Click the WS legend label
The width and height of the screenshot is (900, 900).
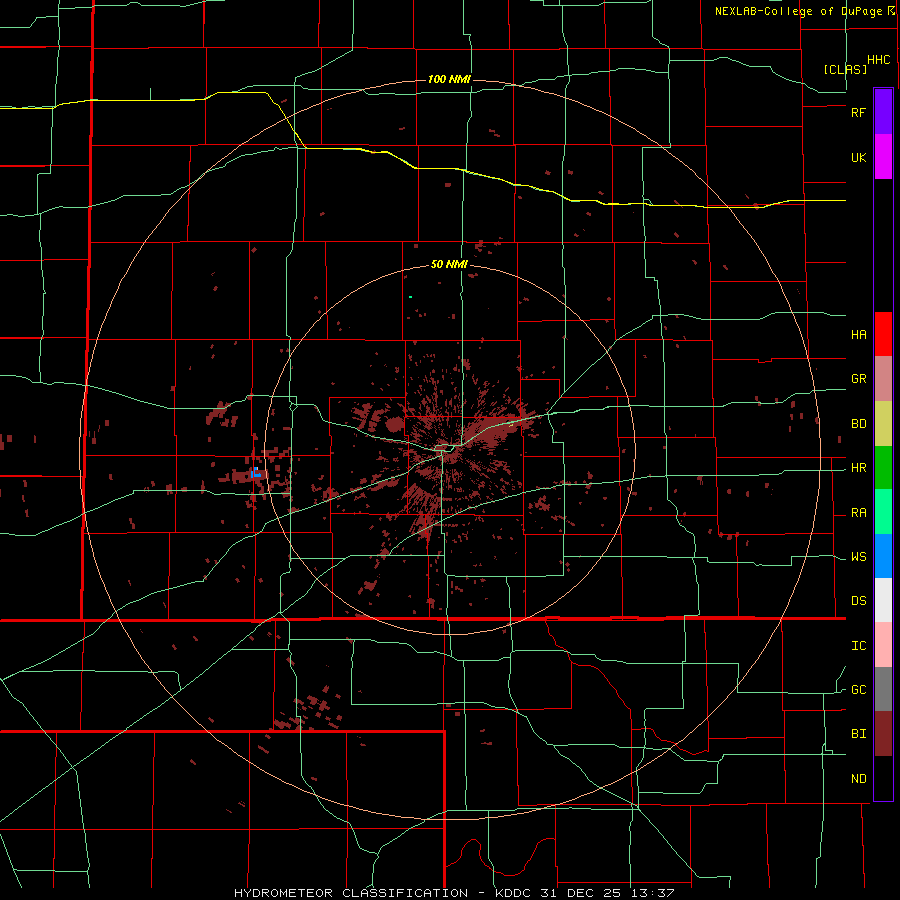pos(858,557)
